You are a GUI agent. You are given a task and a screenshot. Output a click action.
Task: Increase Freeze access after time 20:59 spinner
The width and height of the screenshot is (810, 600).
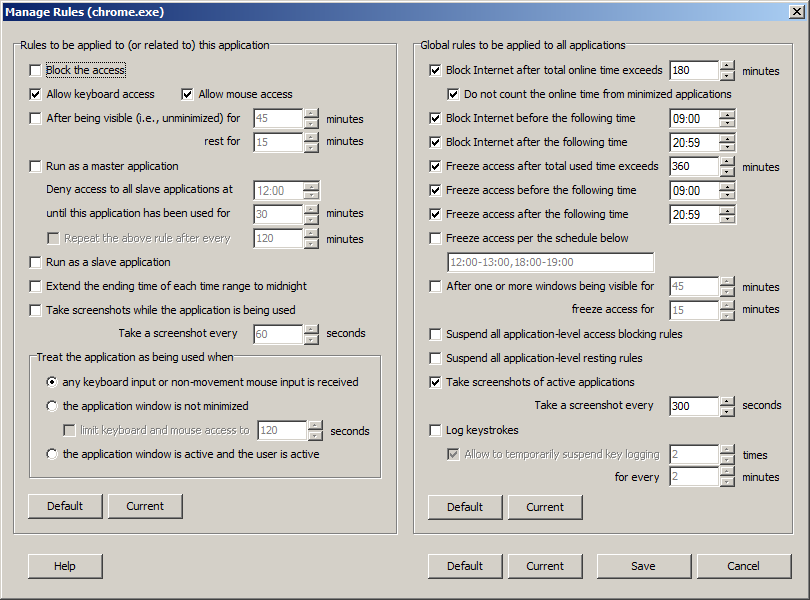(x=727, y=210)
